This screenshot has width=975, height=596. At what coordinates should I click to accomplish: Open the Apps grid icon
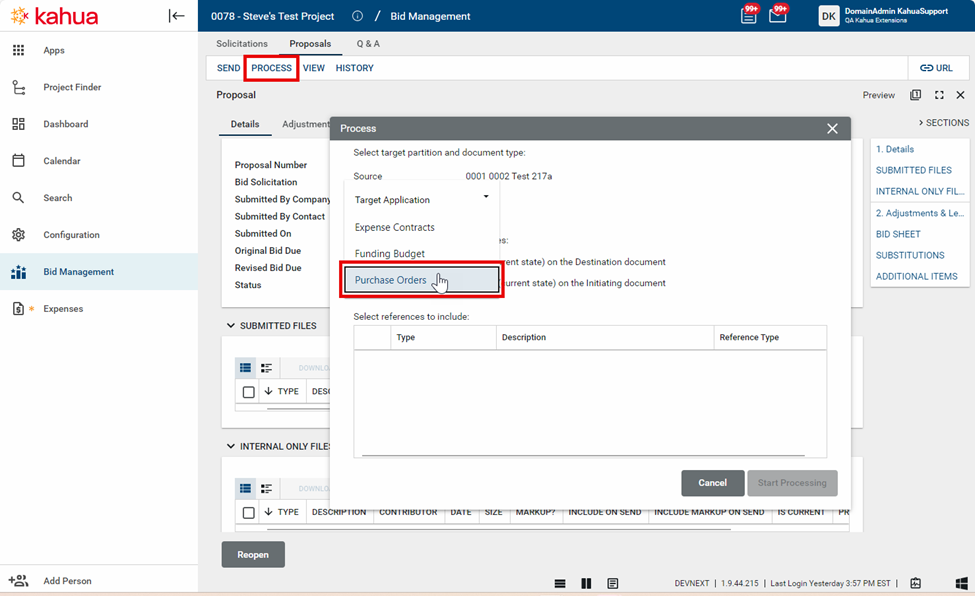[18, 50]
